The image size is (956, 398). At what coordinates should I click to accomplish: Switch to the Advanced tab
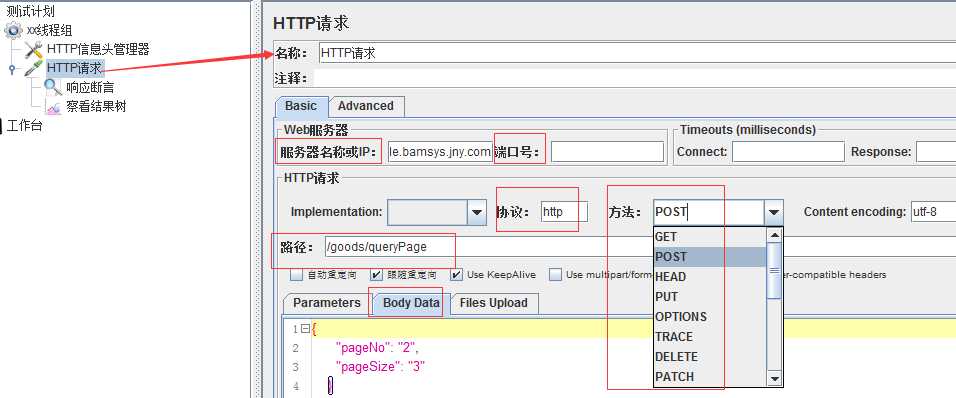click(x=366, y=106)
